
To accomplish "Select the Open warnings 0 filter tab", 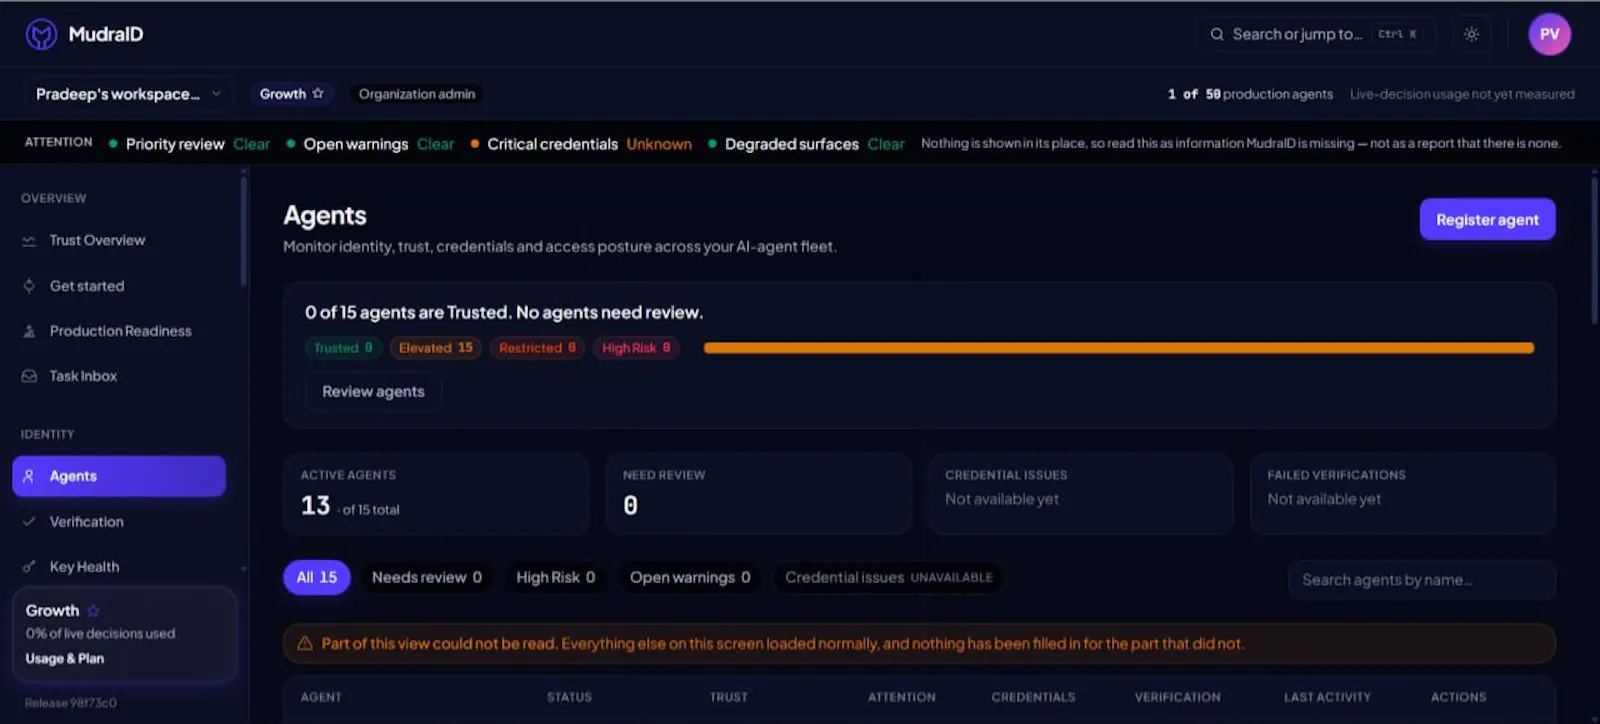I will tap(690, 577).
